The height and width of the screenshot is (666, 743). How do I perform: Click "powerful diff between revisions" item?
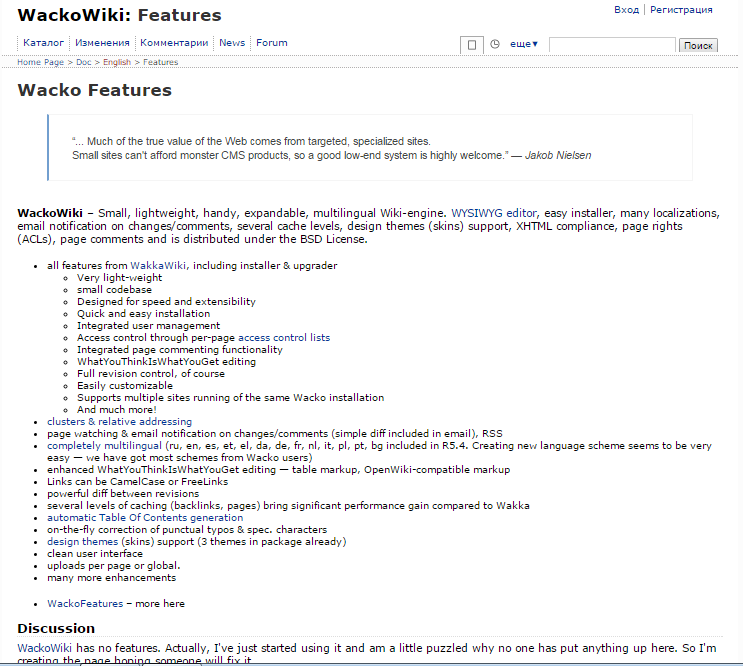123,494
